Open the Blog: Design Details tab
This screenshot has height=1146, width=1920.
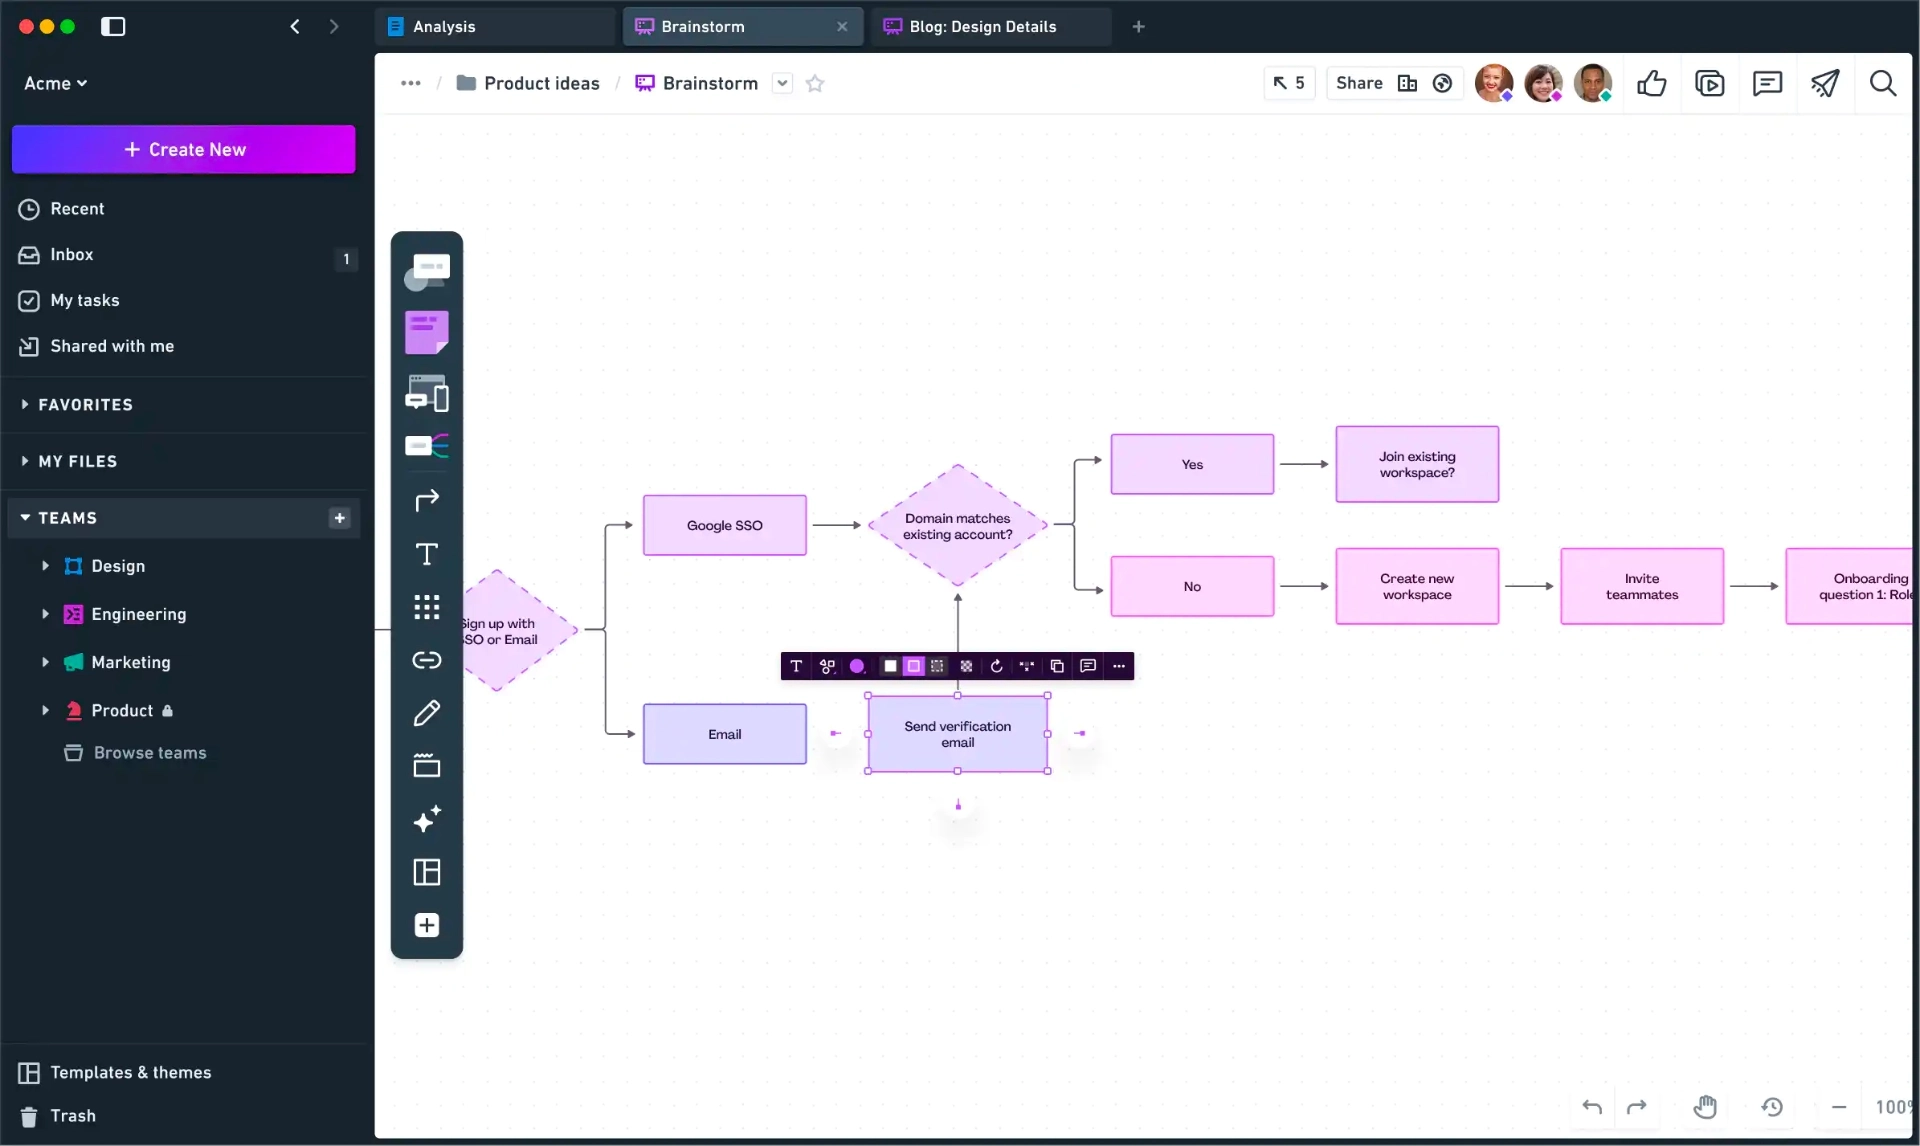(982, 27)
